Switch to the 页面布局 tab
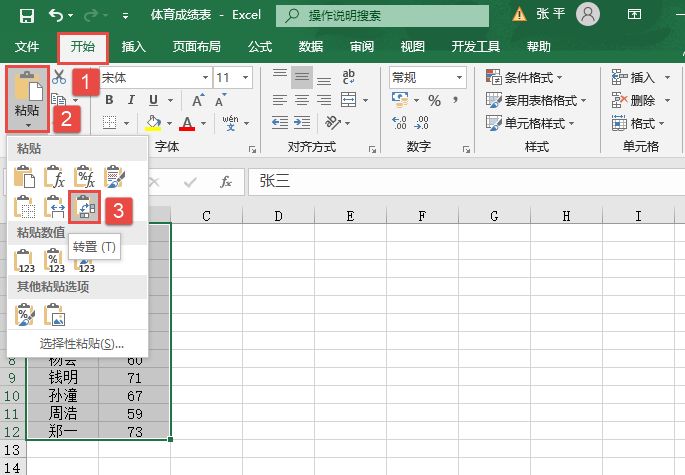 (x=197, y=46)
